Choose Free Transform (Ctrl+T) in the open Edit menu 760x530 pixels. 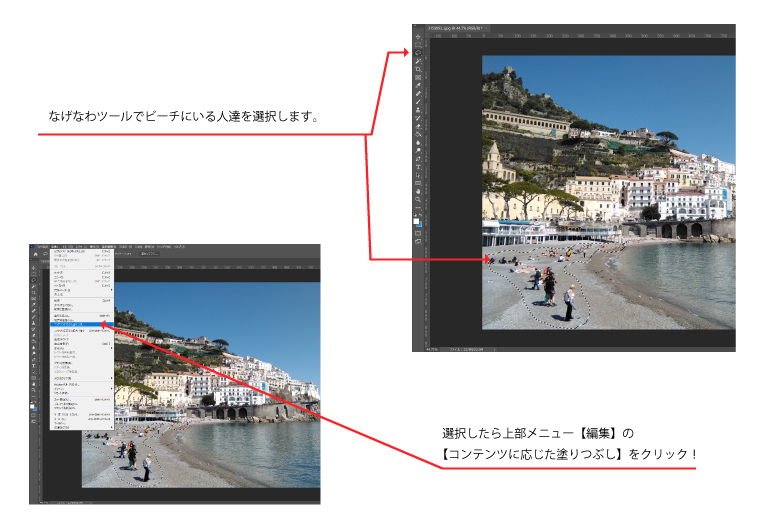coord(82,344)
